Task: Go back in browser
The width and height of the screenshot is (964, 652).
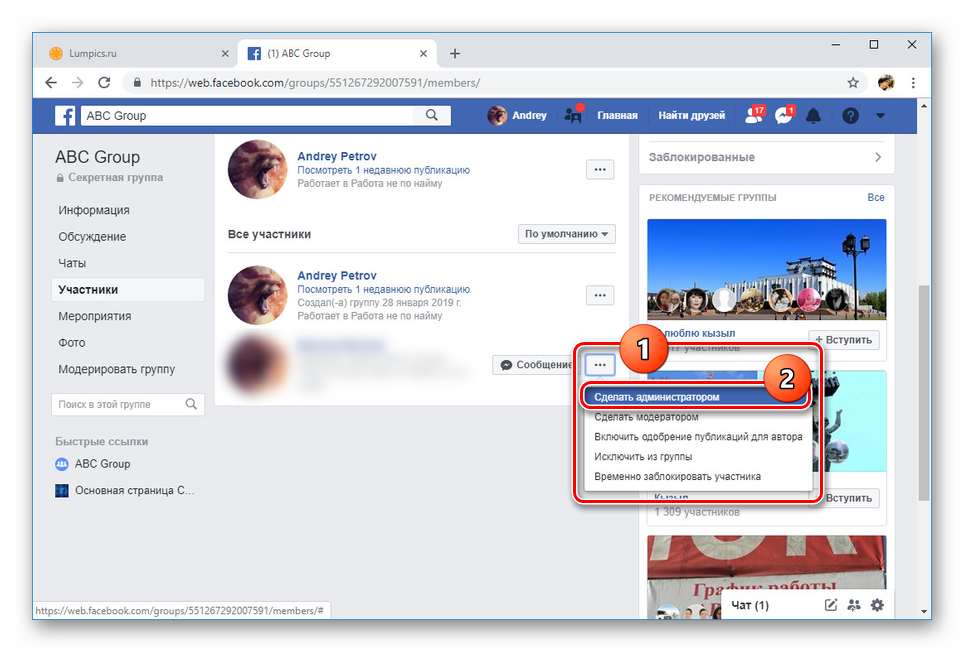Action: click(51, 82)
